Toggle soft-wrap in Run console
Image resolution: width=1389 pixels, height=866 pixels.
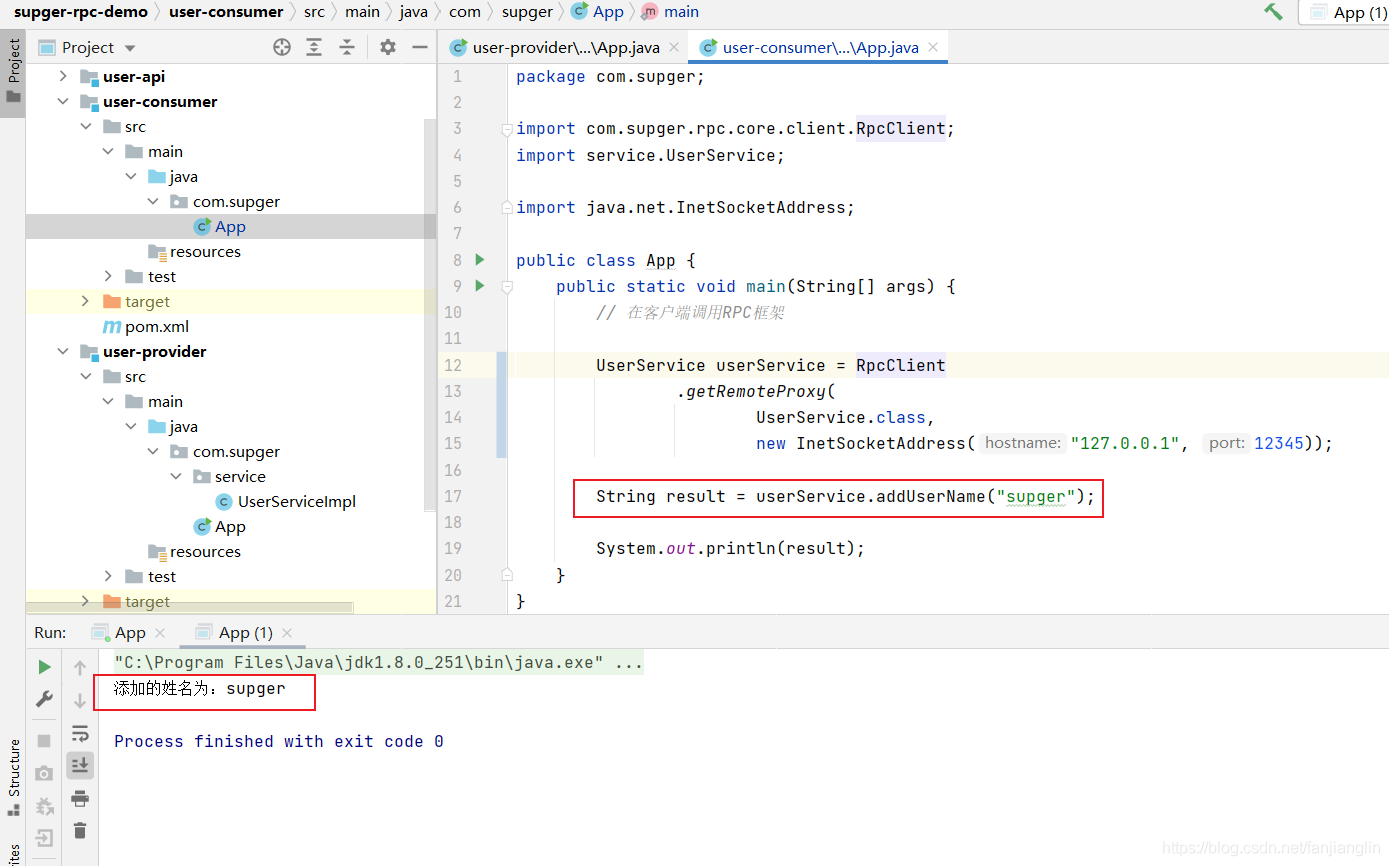tap(80, 734)
